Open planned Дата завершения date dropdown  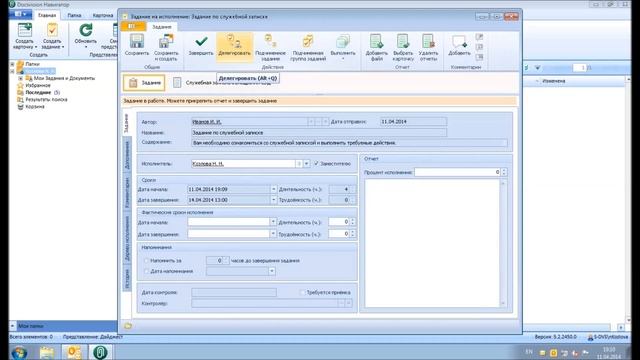pyautogui.click(x=273, y=200)
